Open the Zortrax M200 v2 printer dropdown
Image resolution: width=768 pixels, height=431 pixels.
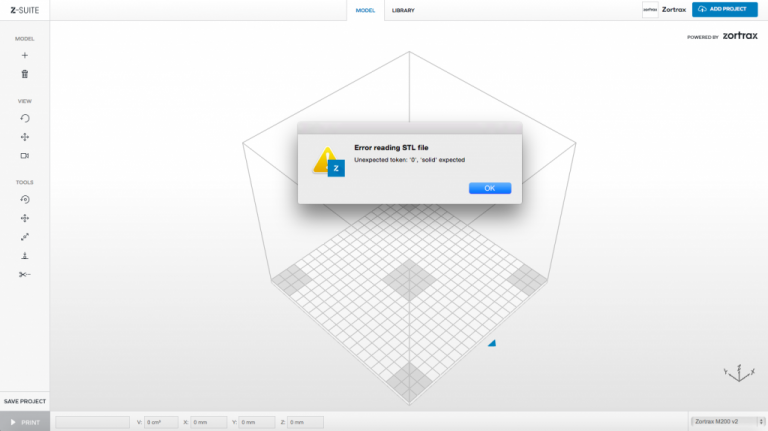(x=727, y=422)
